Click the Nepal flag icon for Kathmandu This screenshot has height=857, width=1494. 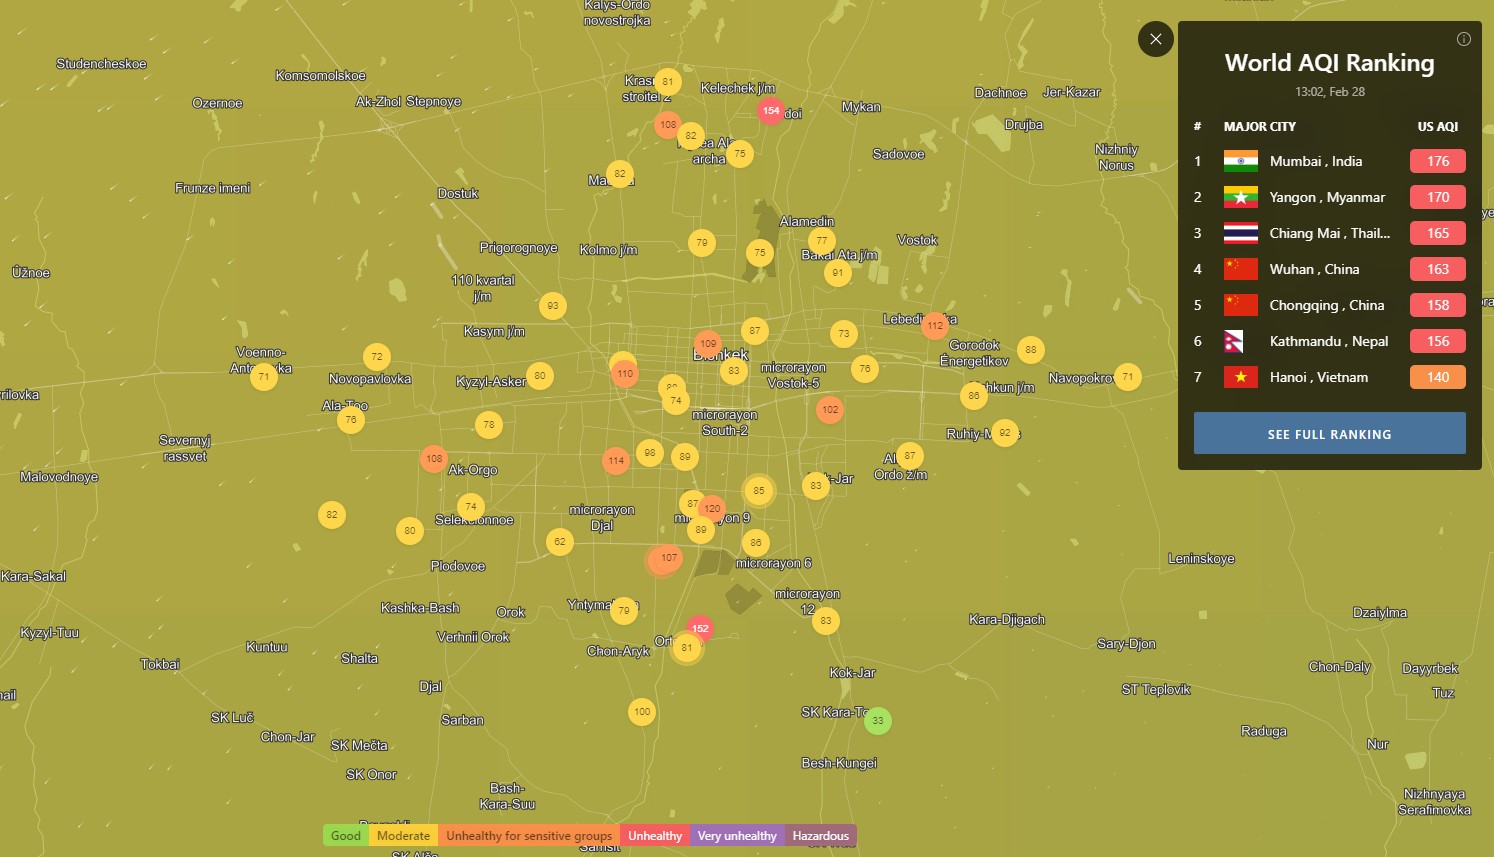[x=1240, y=341]
